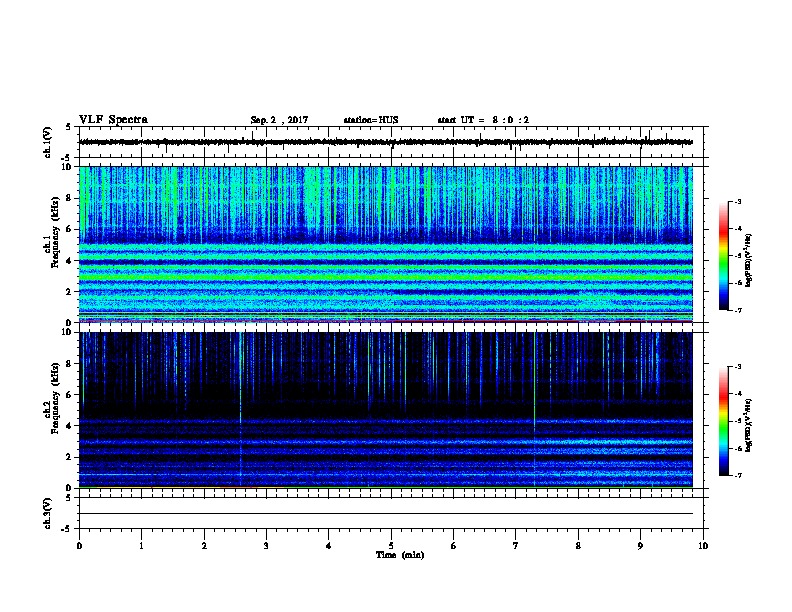
Task: Click the "9" tick label on the time axis
Action: tap(640, 546)
